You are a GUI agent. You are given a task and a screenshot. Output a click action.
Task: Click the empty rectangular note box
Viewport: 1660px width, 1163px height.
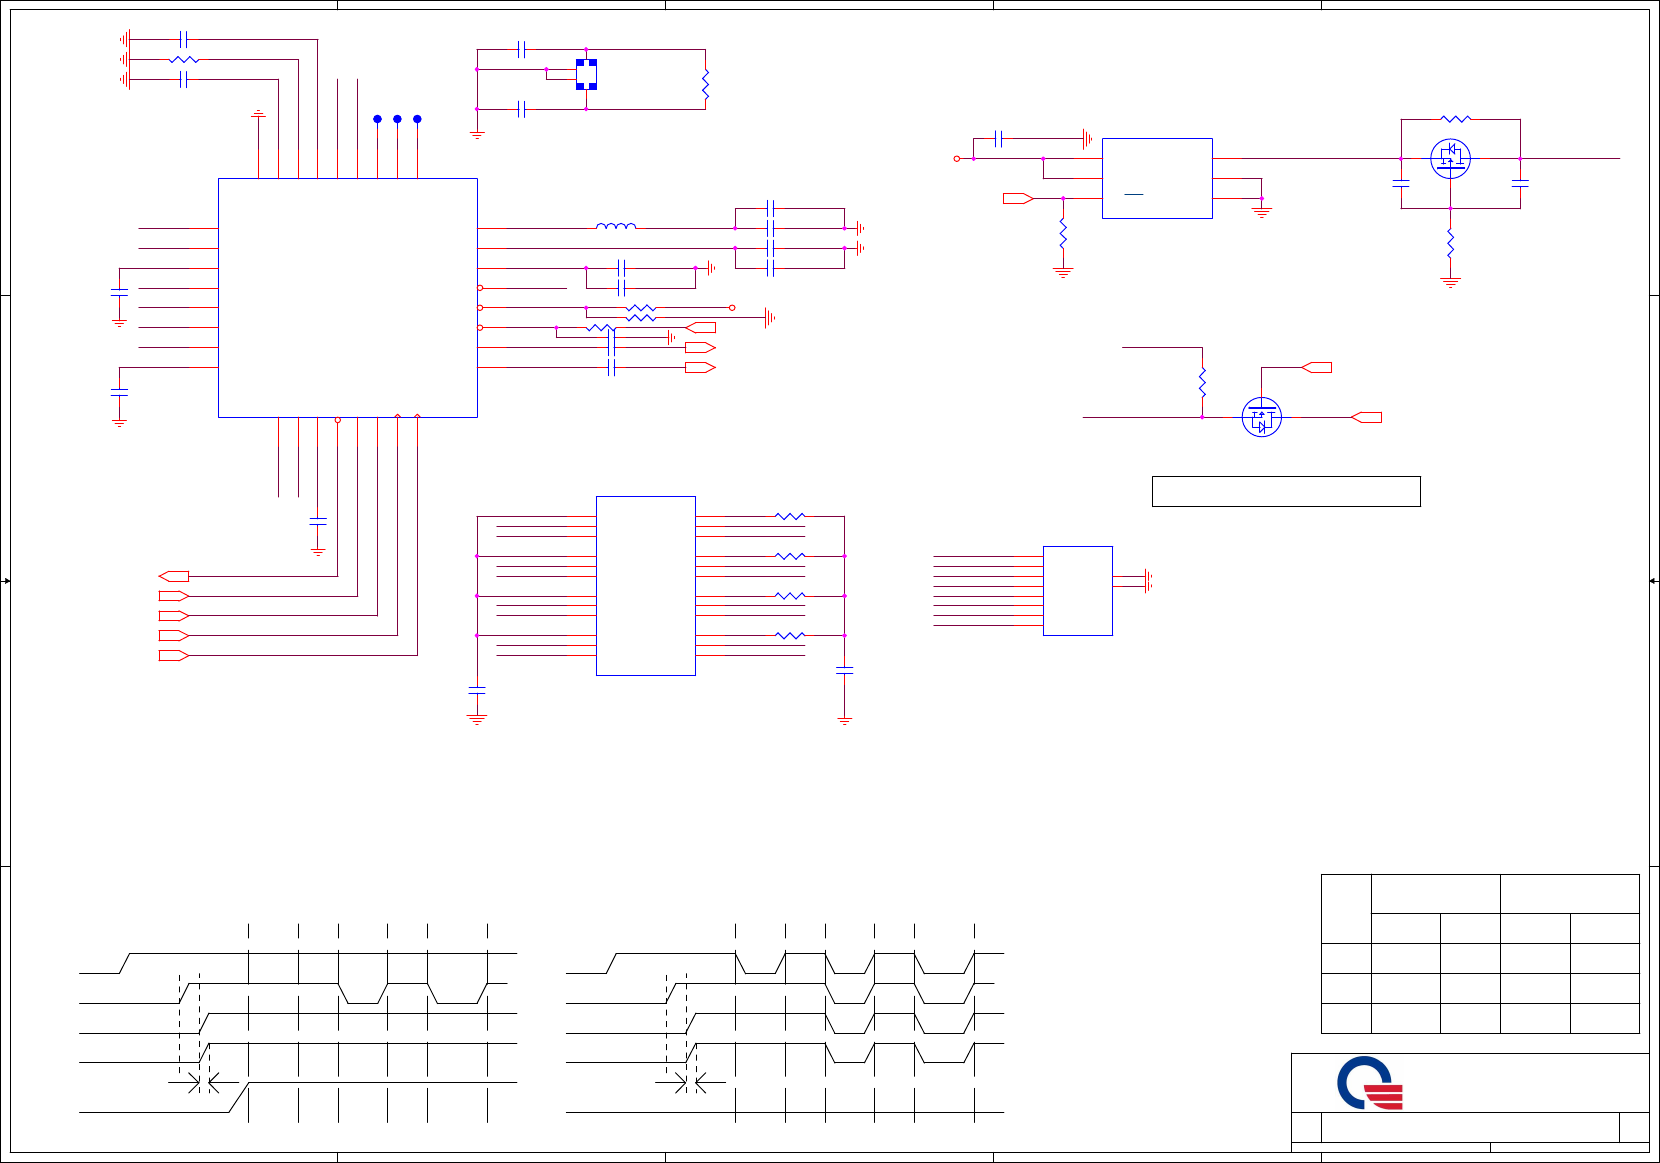point(1286,491)
